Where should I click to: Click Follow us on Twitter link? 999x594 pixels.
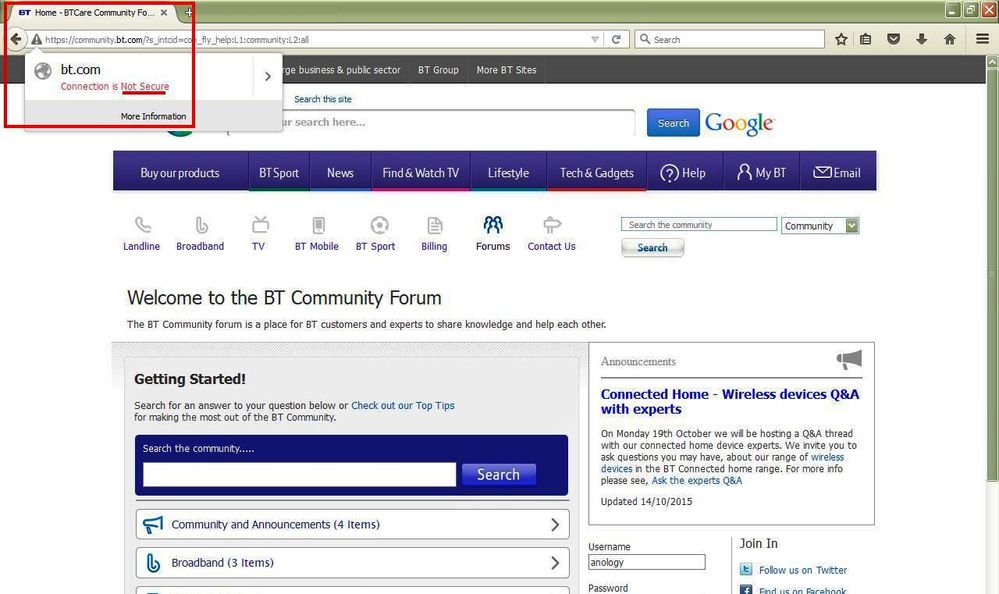[803, 570]
